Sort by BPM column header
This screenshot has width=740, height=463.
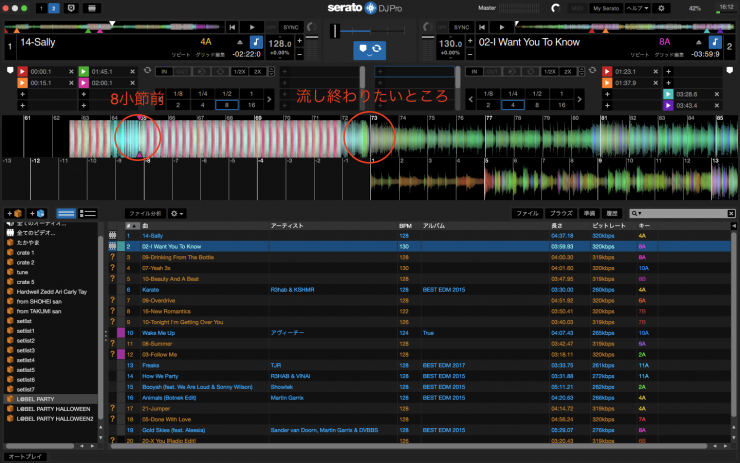405,226
